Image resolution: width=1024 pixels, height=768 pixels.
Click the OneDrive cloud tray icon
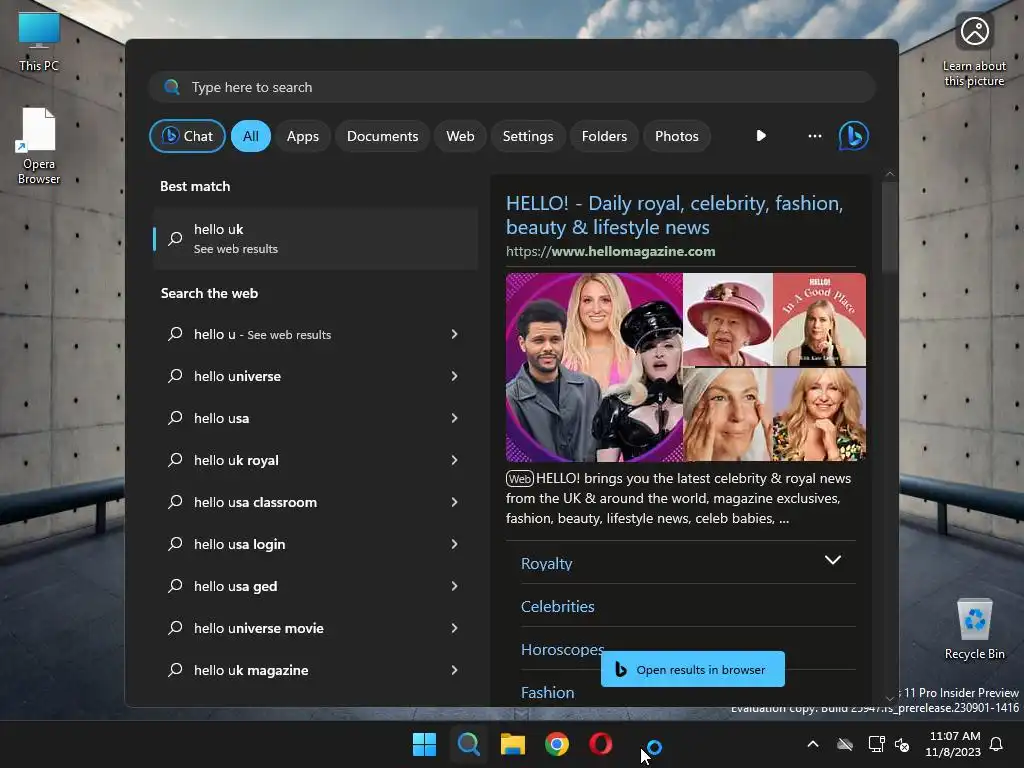pos(845,744)
